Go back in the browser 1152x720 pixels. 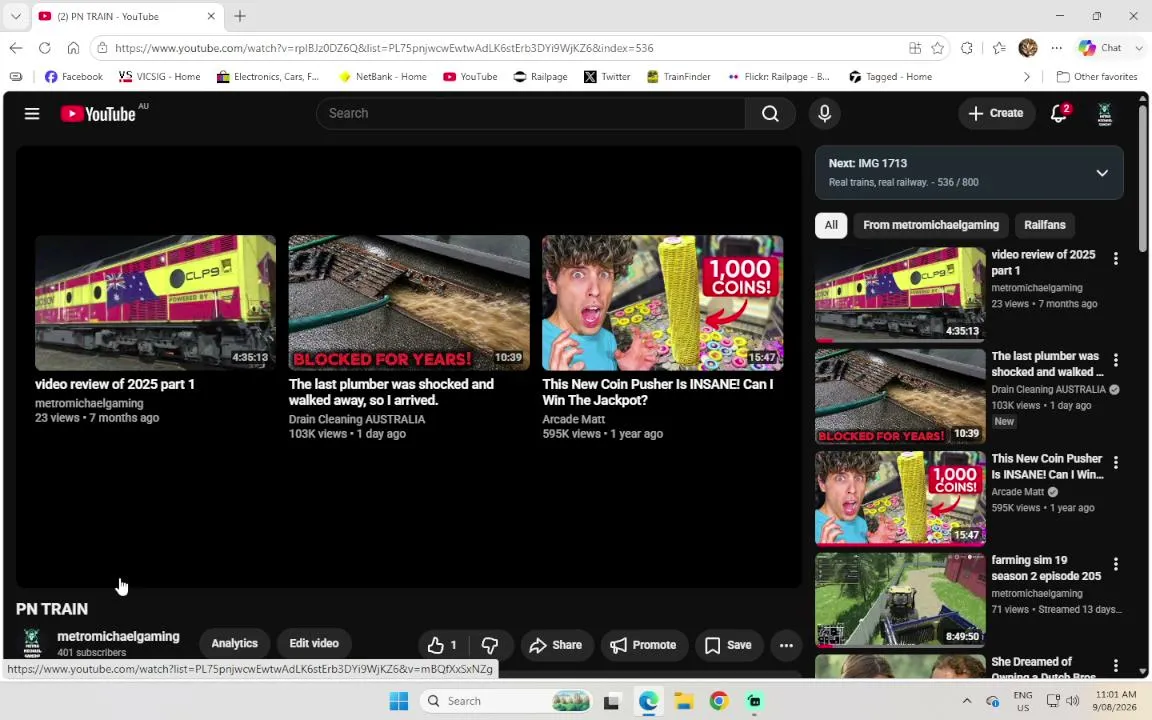16,48
